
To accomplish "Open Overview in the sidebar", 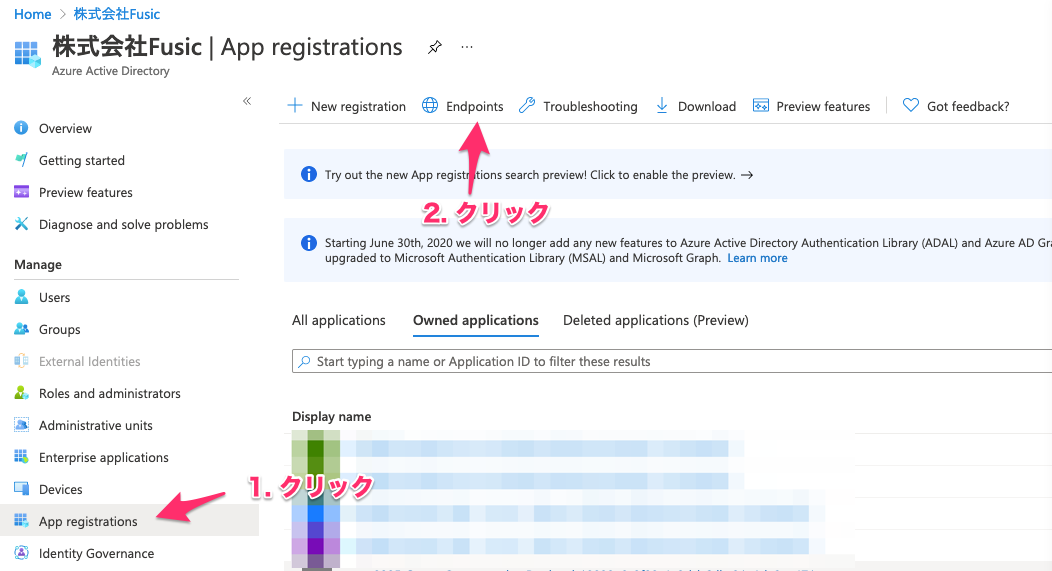I will click(x=65, y=128).
